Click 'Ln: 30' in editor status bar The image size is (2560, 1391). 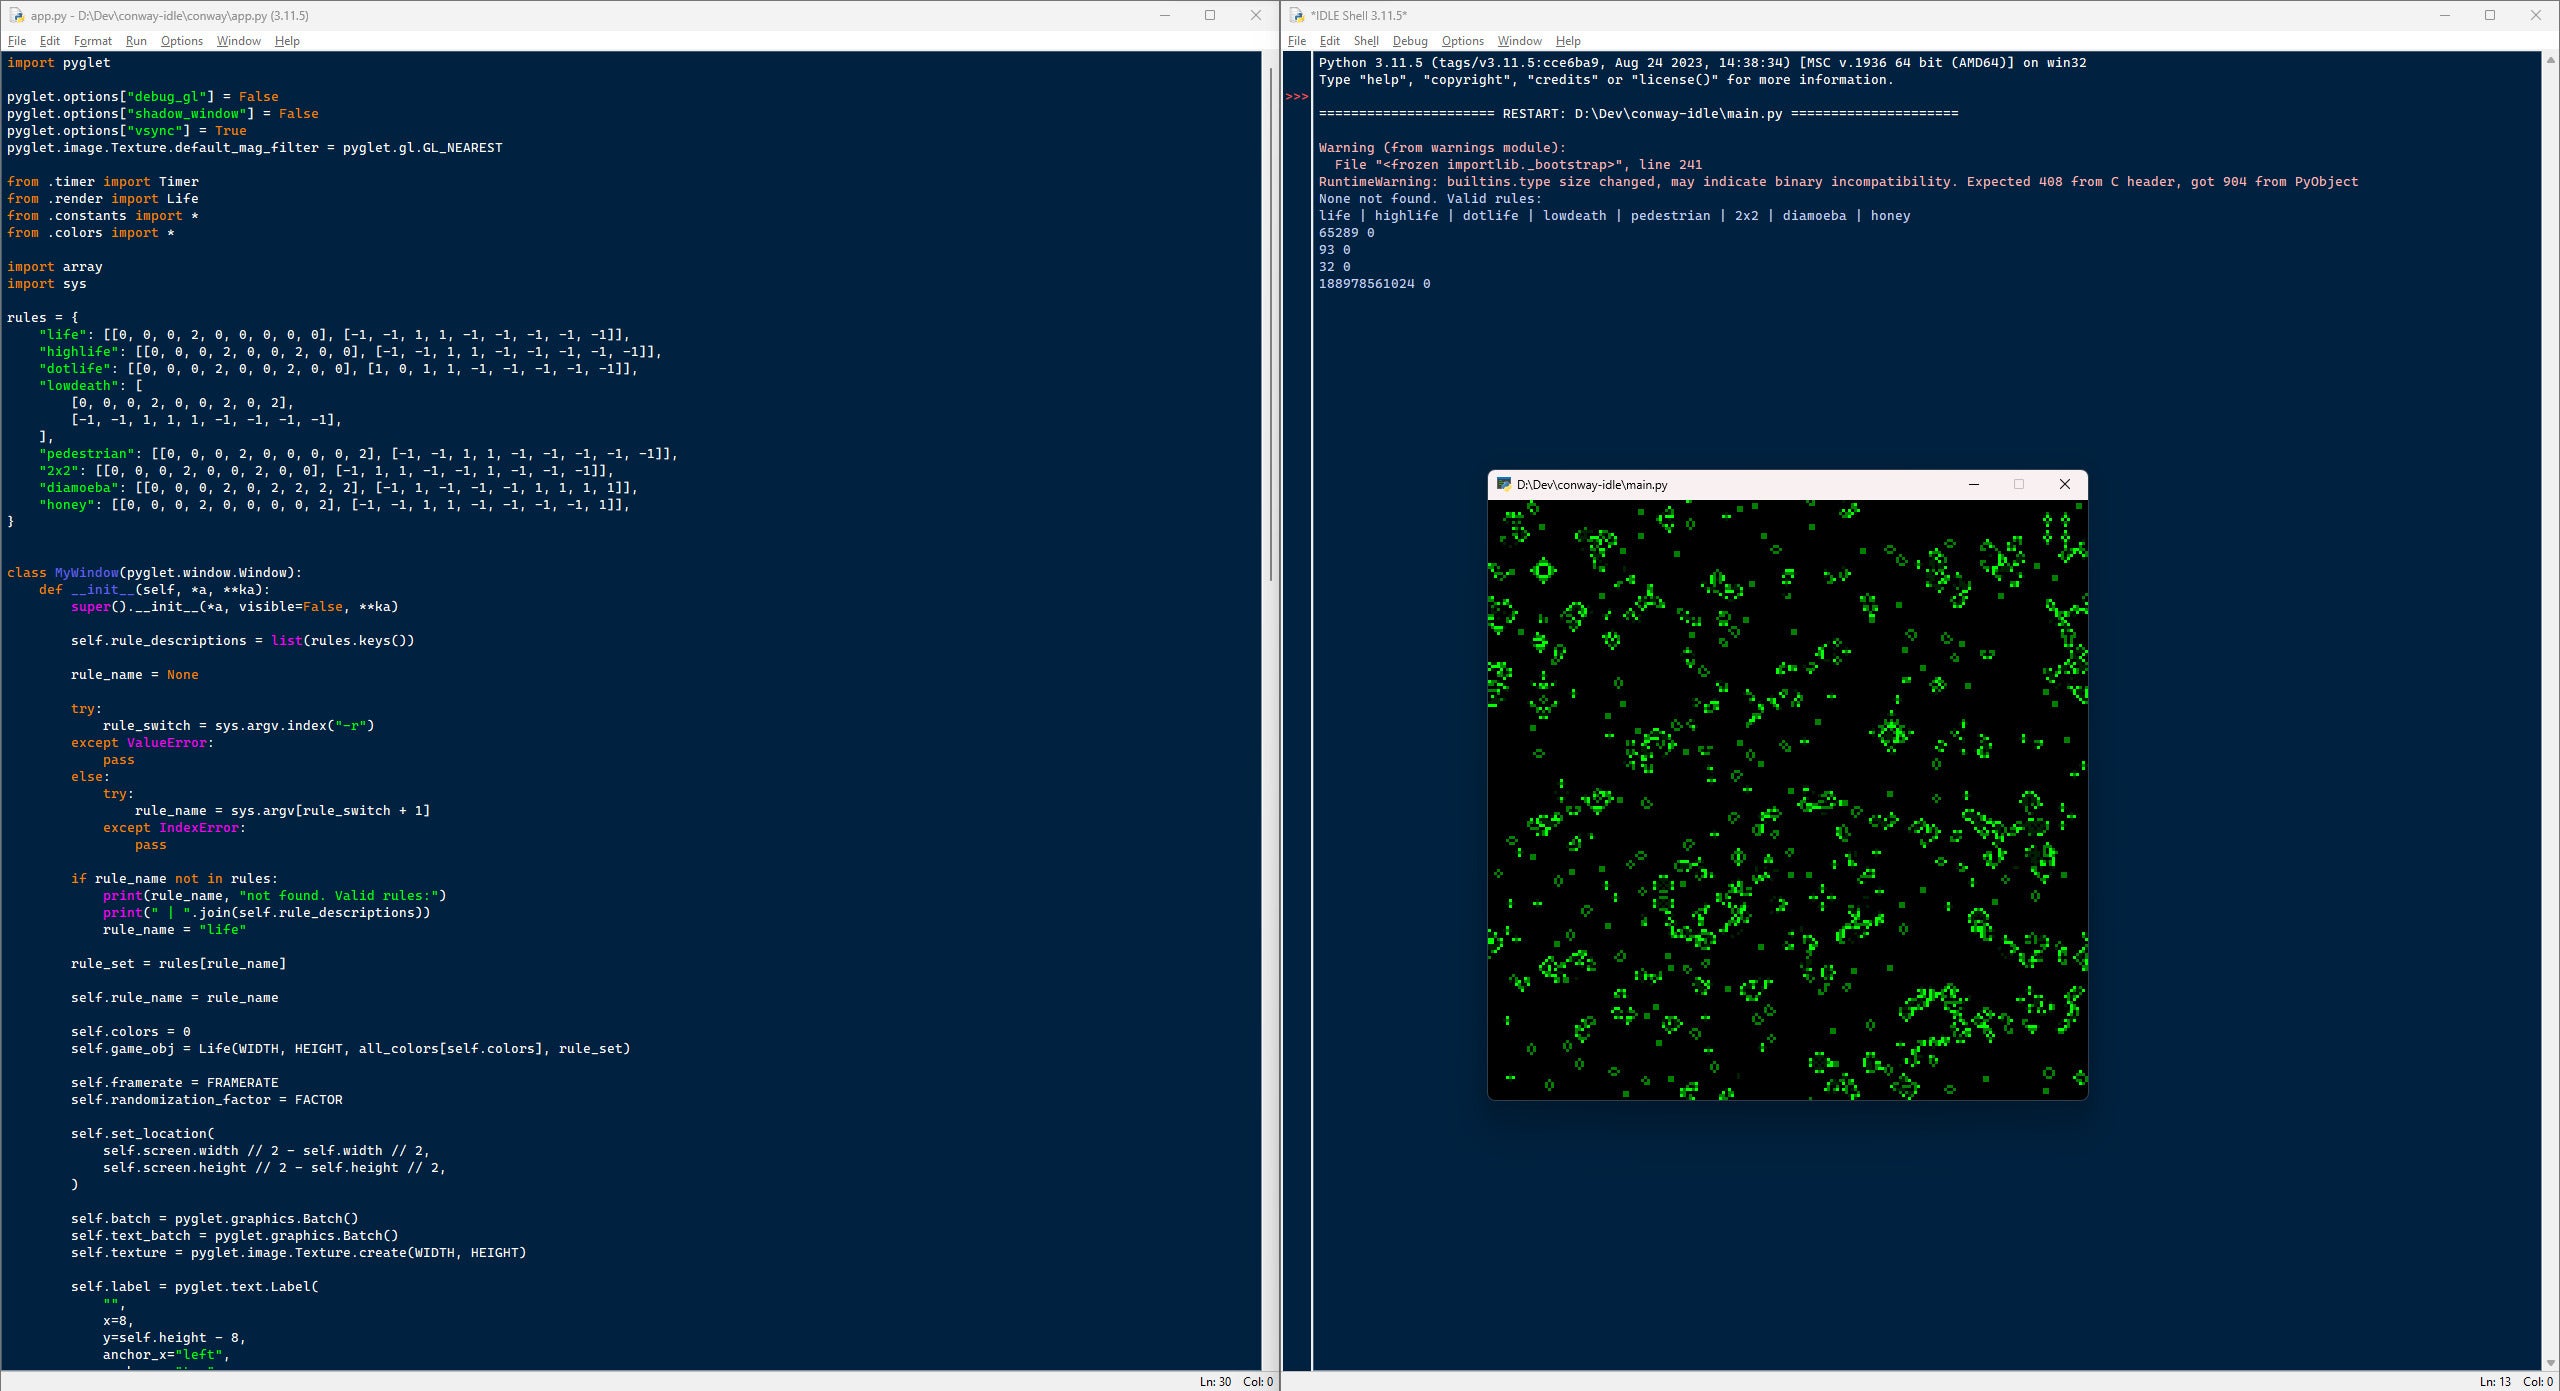pyautogui.click(x=1215, y=1381)
